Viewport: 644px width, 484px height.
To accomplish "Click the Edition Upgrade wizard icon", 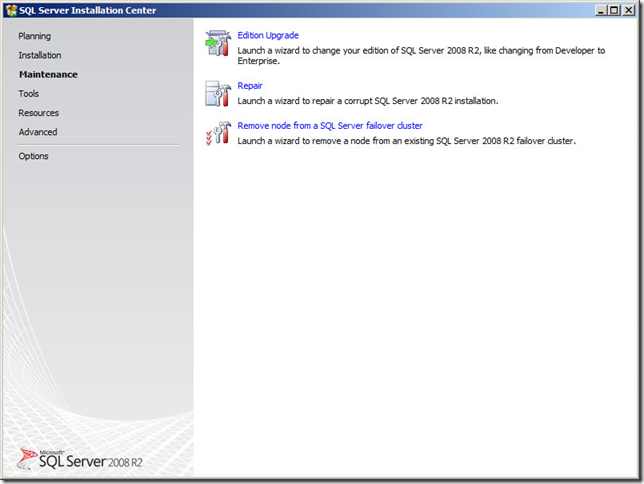I will point(217,43).
